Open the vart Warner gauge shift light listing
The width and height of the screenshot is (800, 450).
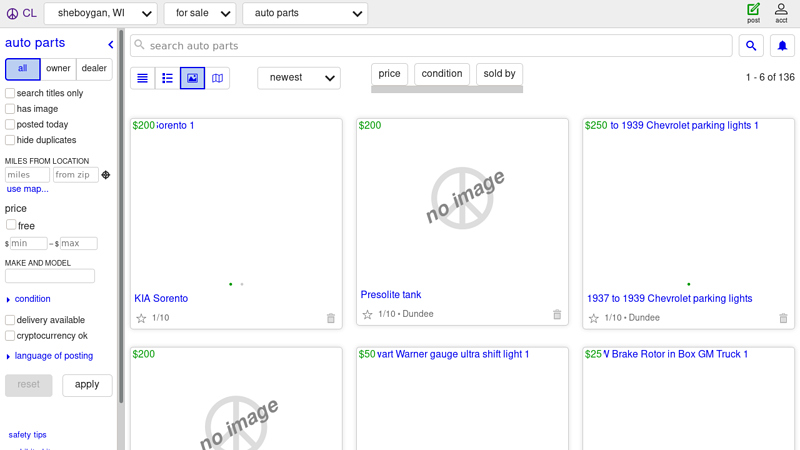coord(453,354)
